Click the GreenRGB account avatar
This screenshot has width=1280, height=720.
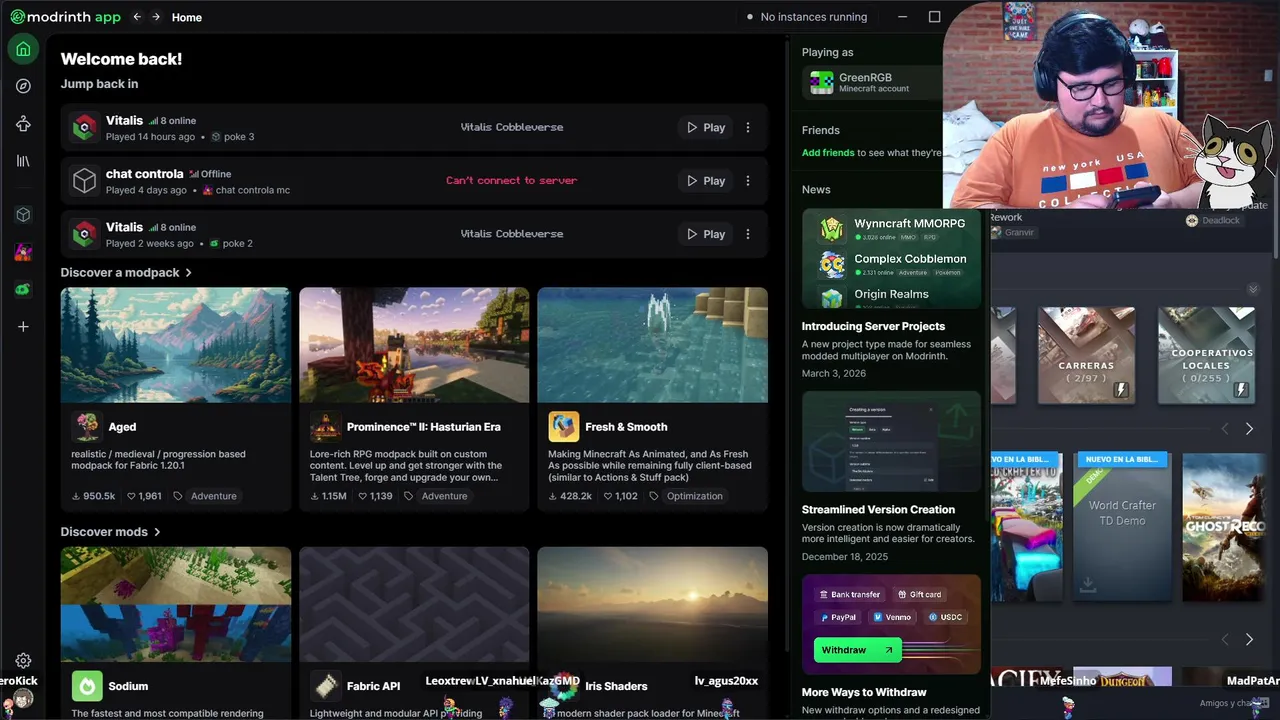click(822, 83)
